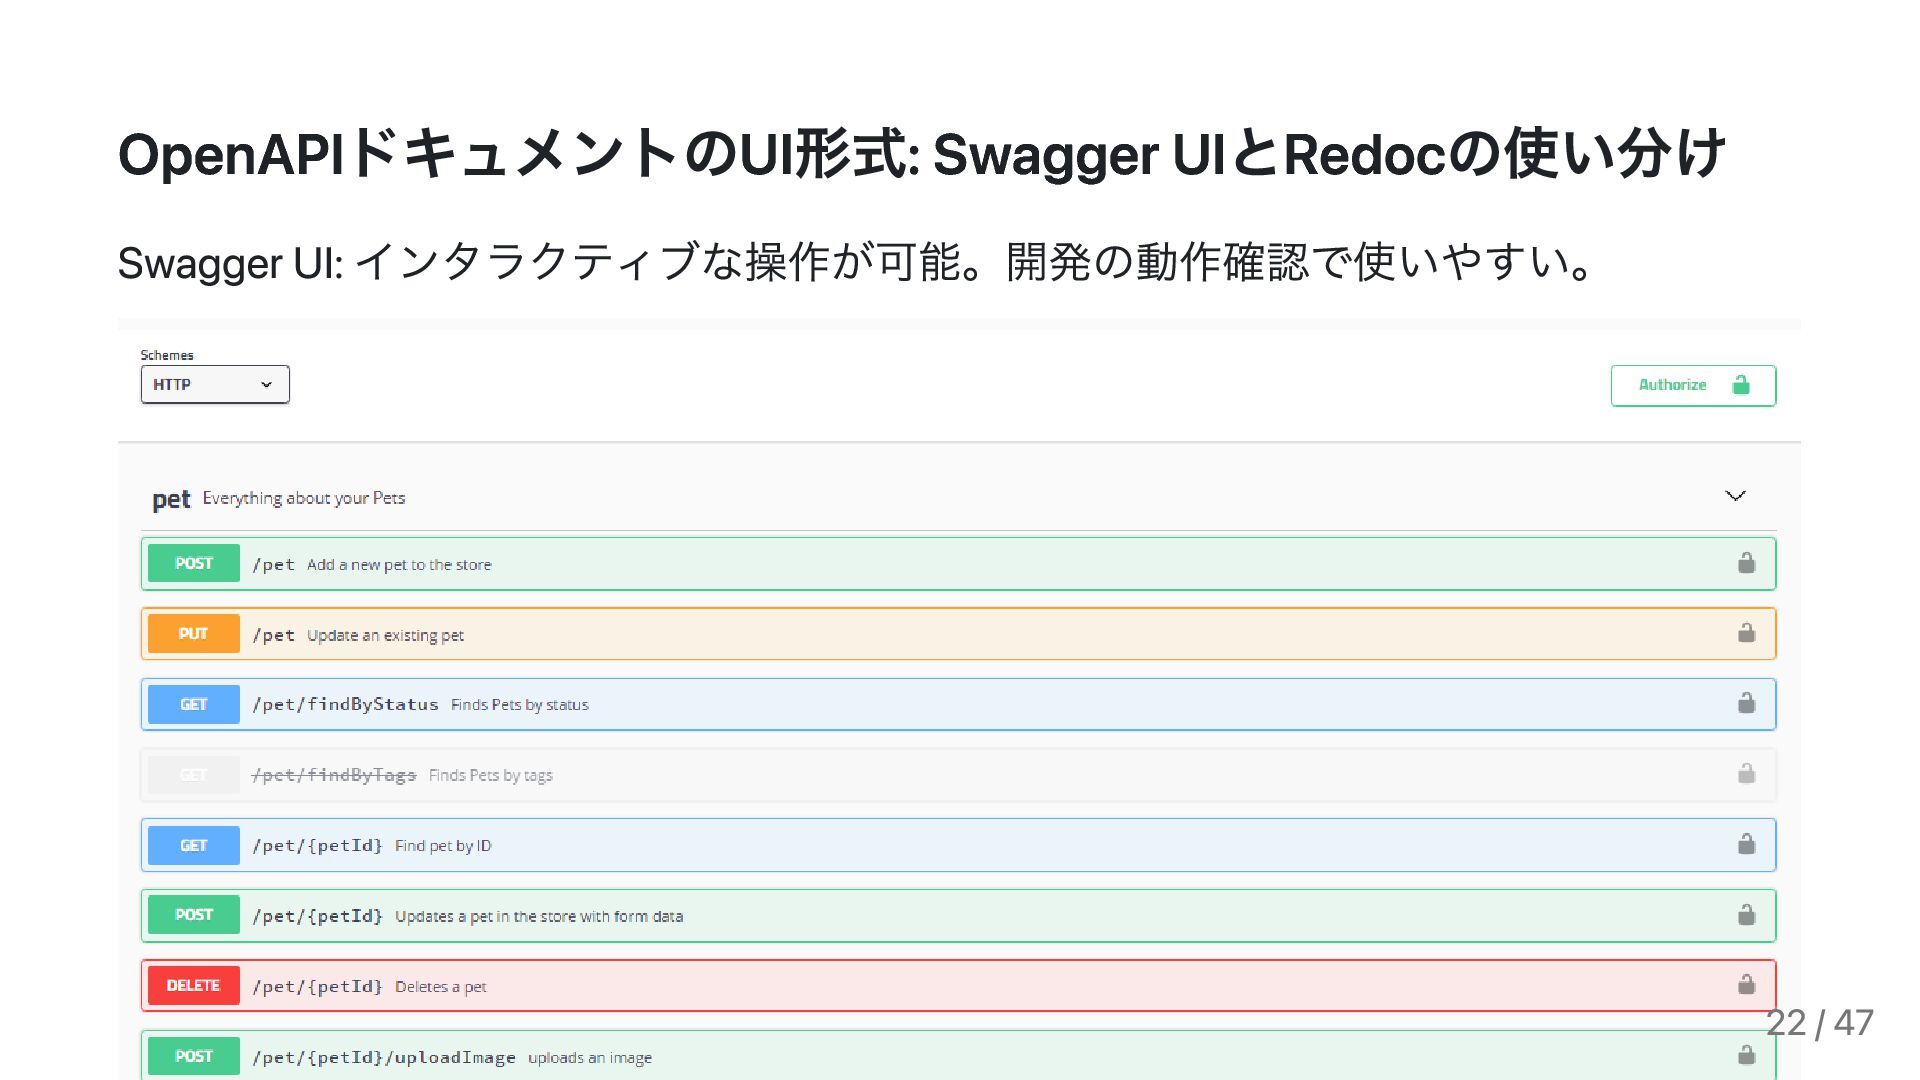Click lock icon on /pet/findByTags row

click(x=1746, y=774)
